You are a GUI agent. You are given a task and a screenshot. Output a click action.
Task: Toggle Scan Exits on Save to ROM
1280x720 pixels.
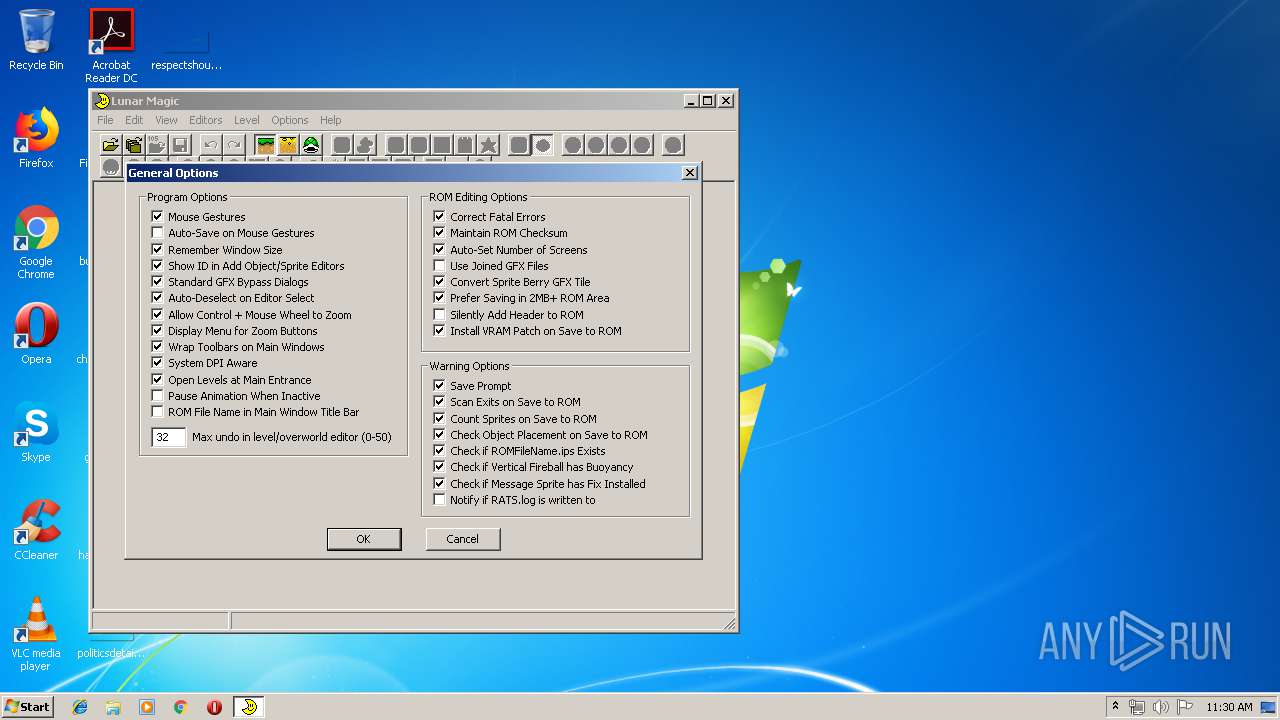tap(439, 402)
